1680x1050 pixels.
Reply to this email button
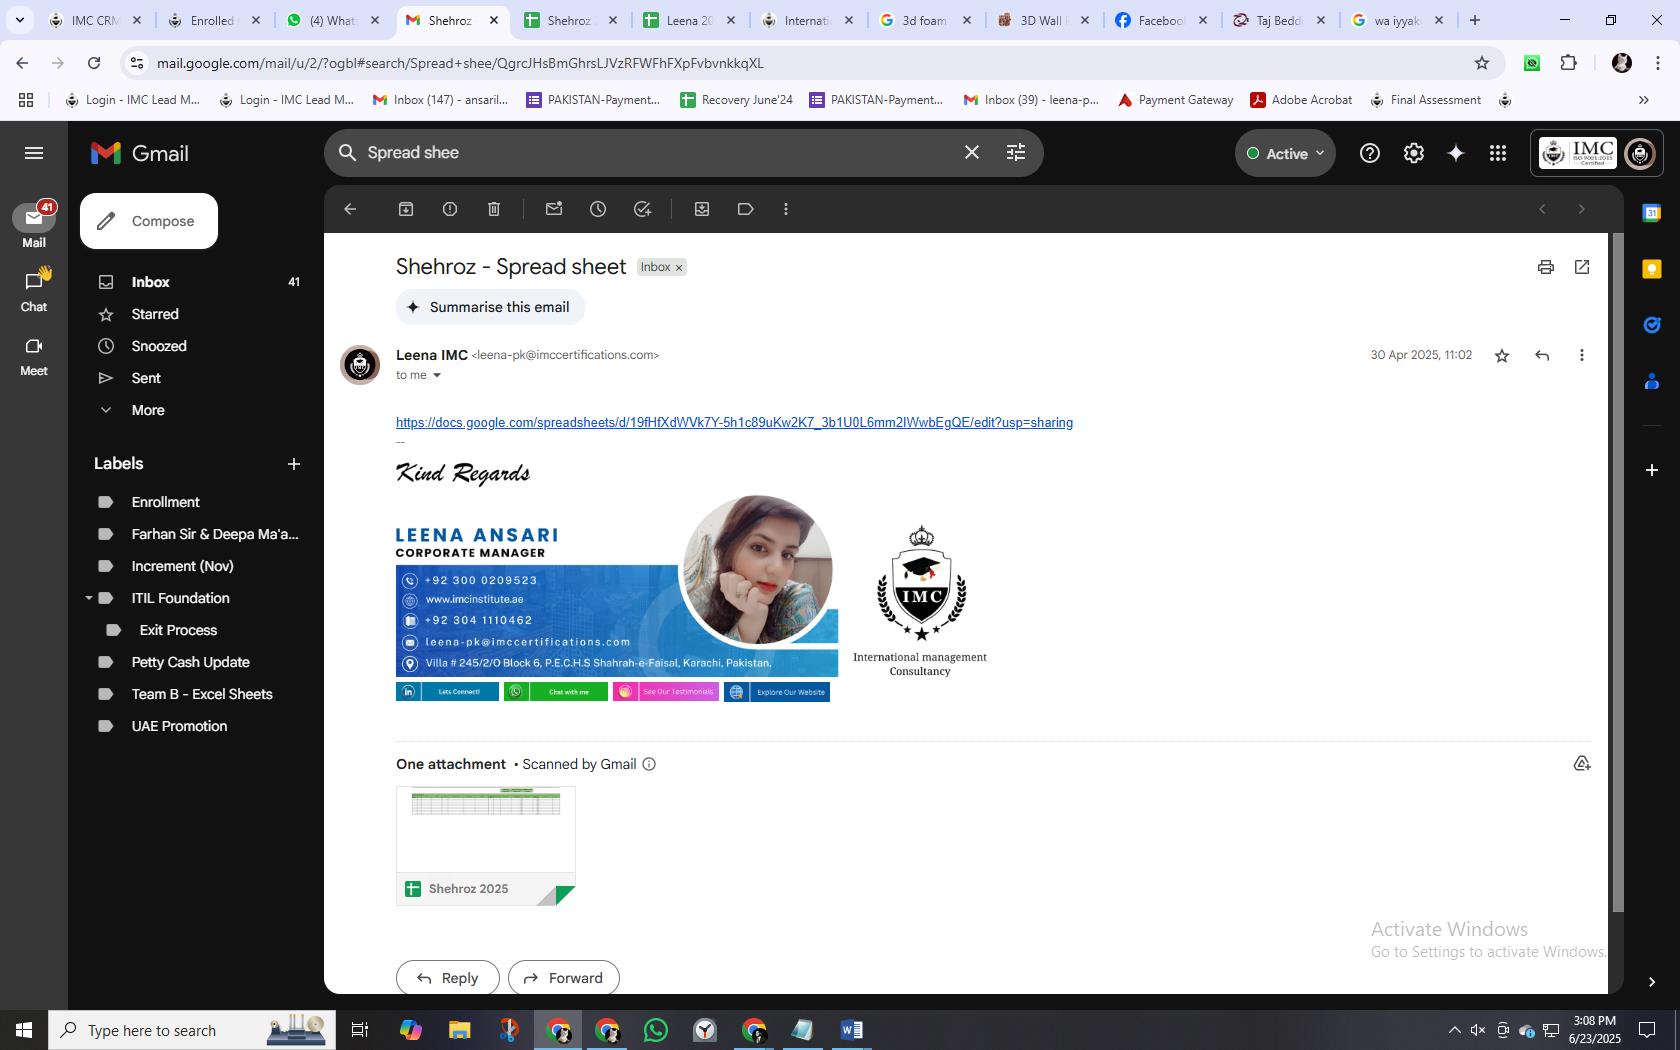[x=447, y=978]
